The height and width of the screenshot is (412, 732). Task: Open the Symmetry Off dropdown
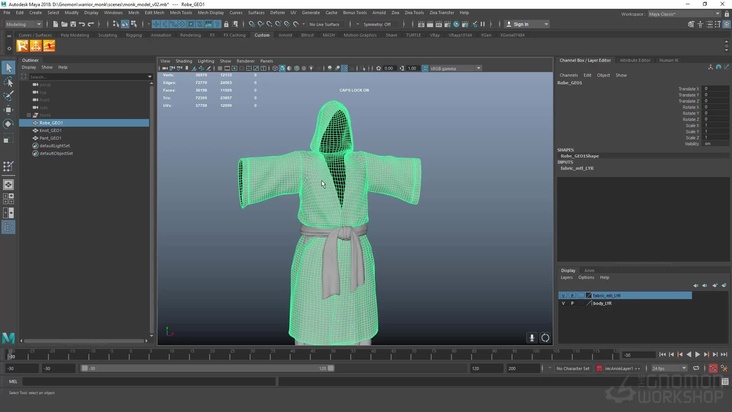pos(379,24)
